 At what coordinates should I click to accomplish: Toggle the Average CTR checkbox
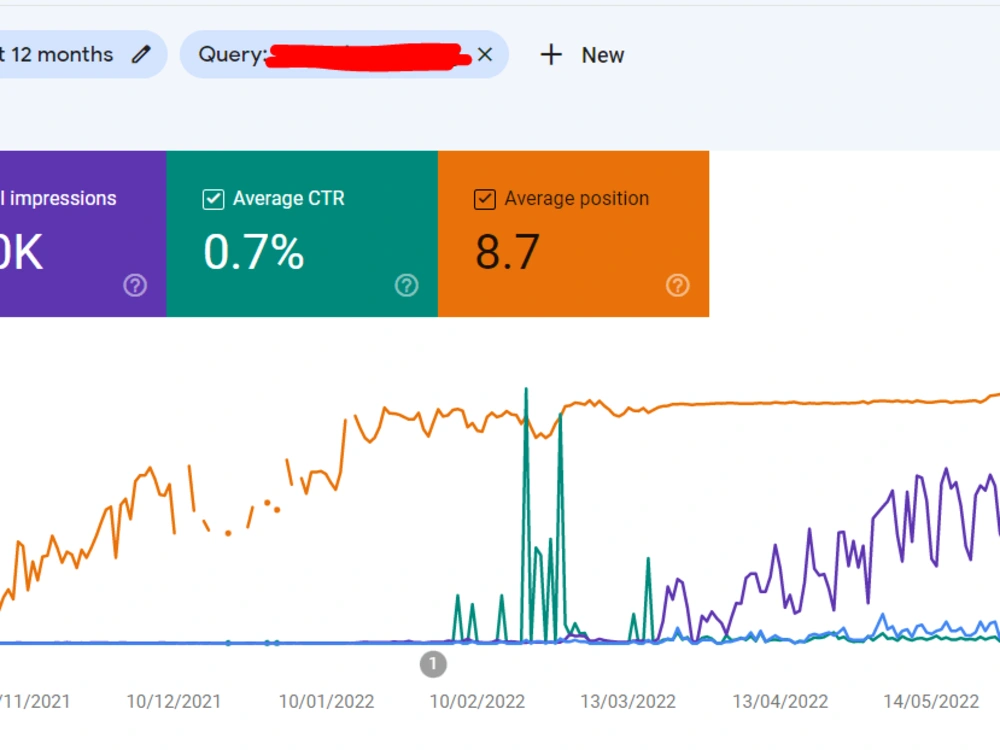click(x=213, y=199)
